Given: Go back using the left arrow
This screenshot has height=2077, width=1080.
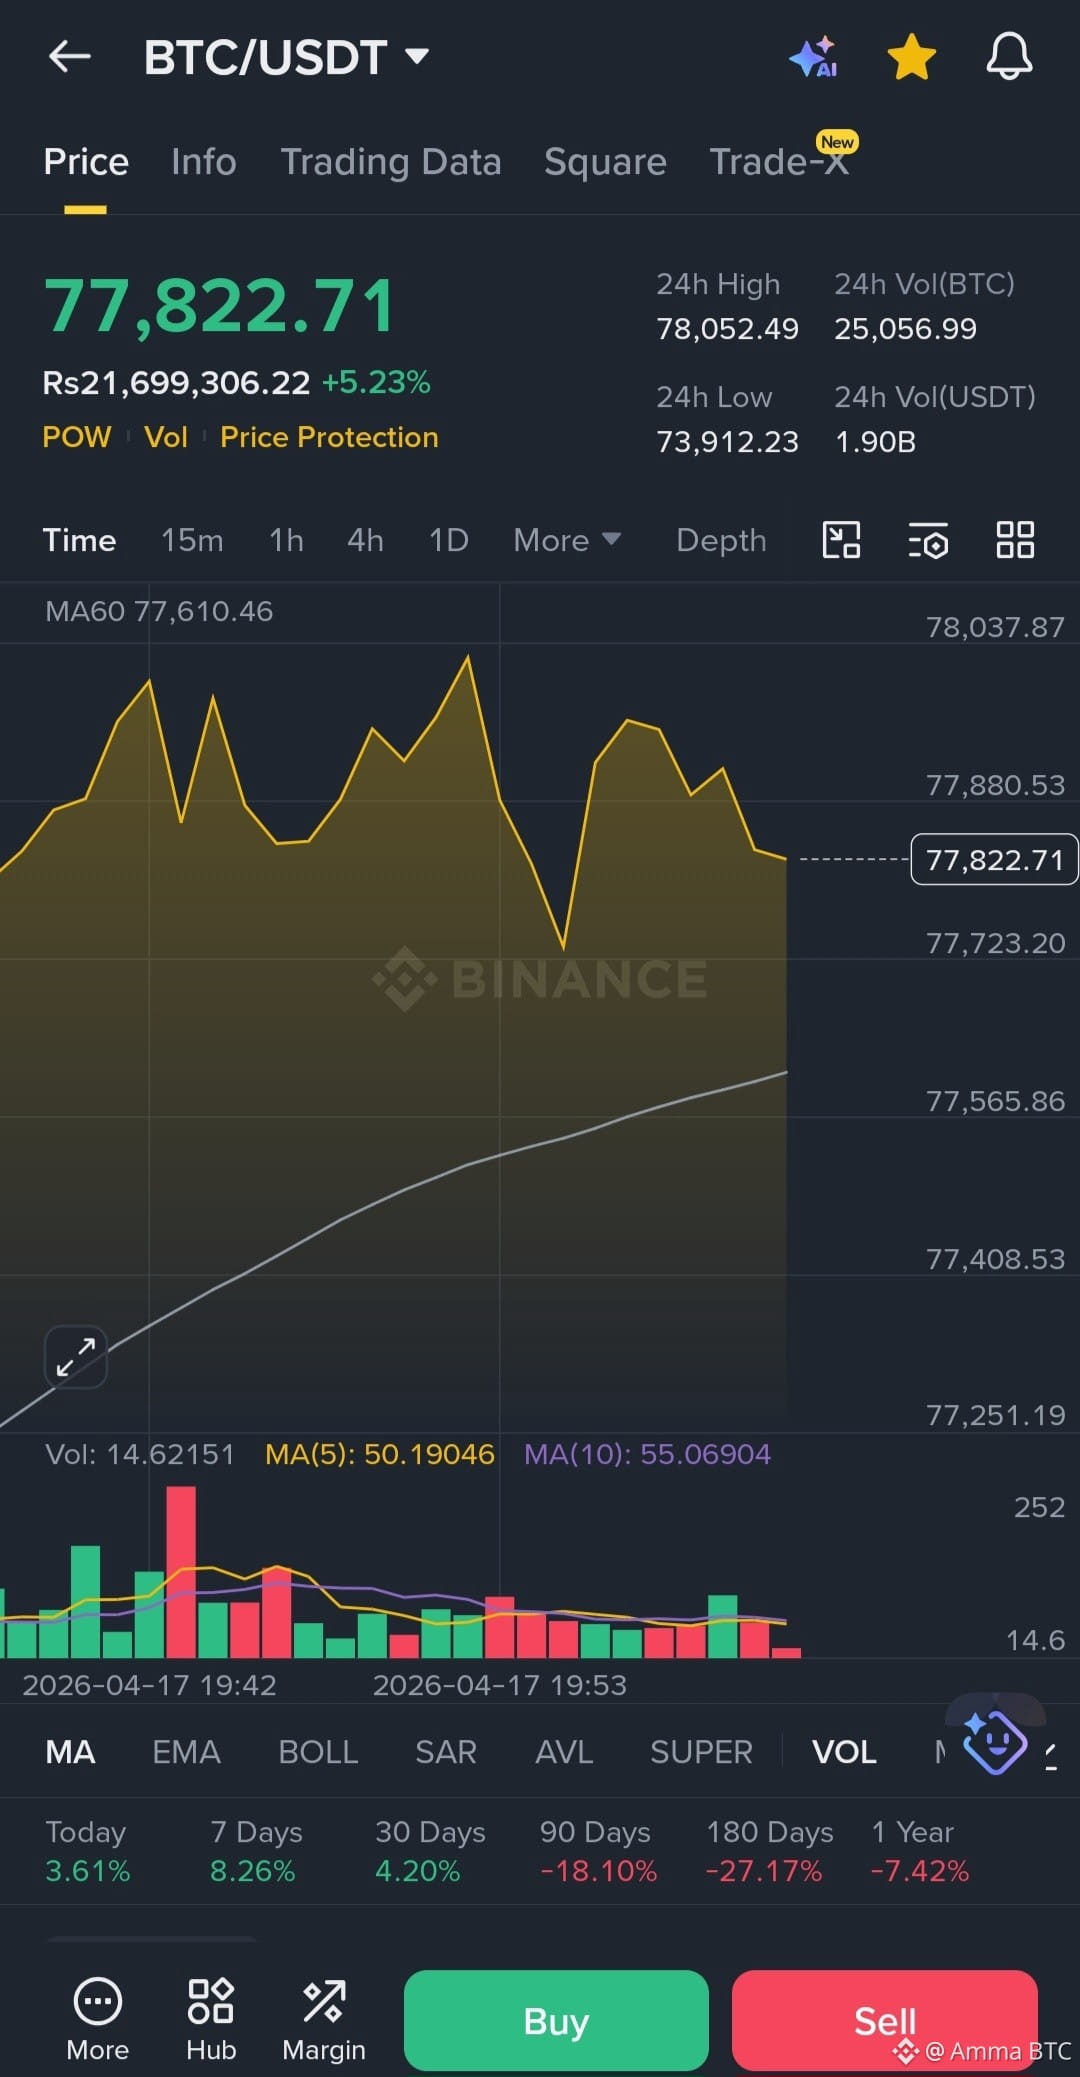Looking at the screenshot, I should coord(70,57).
